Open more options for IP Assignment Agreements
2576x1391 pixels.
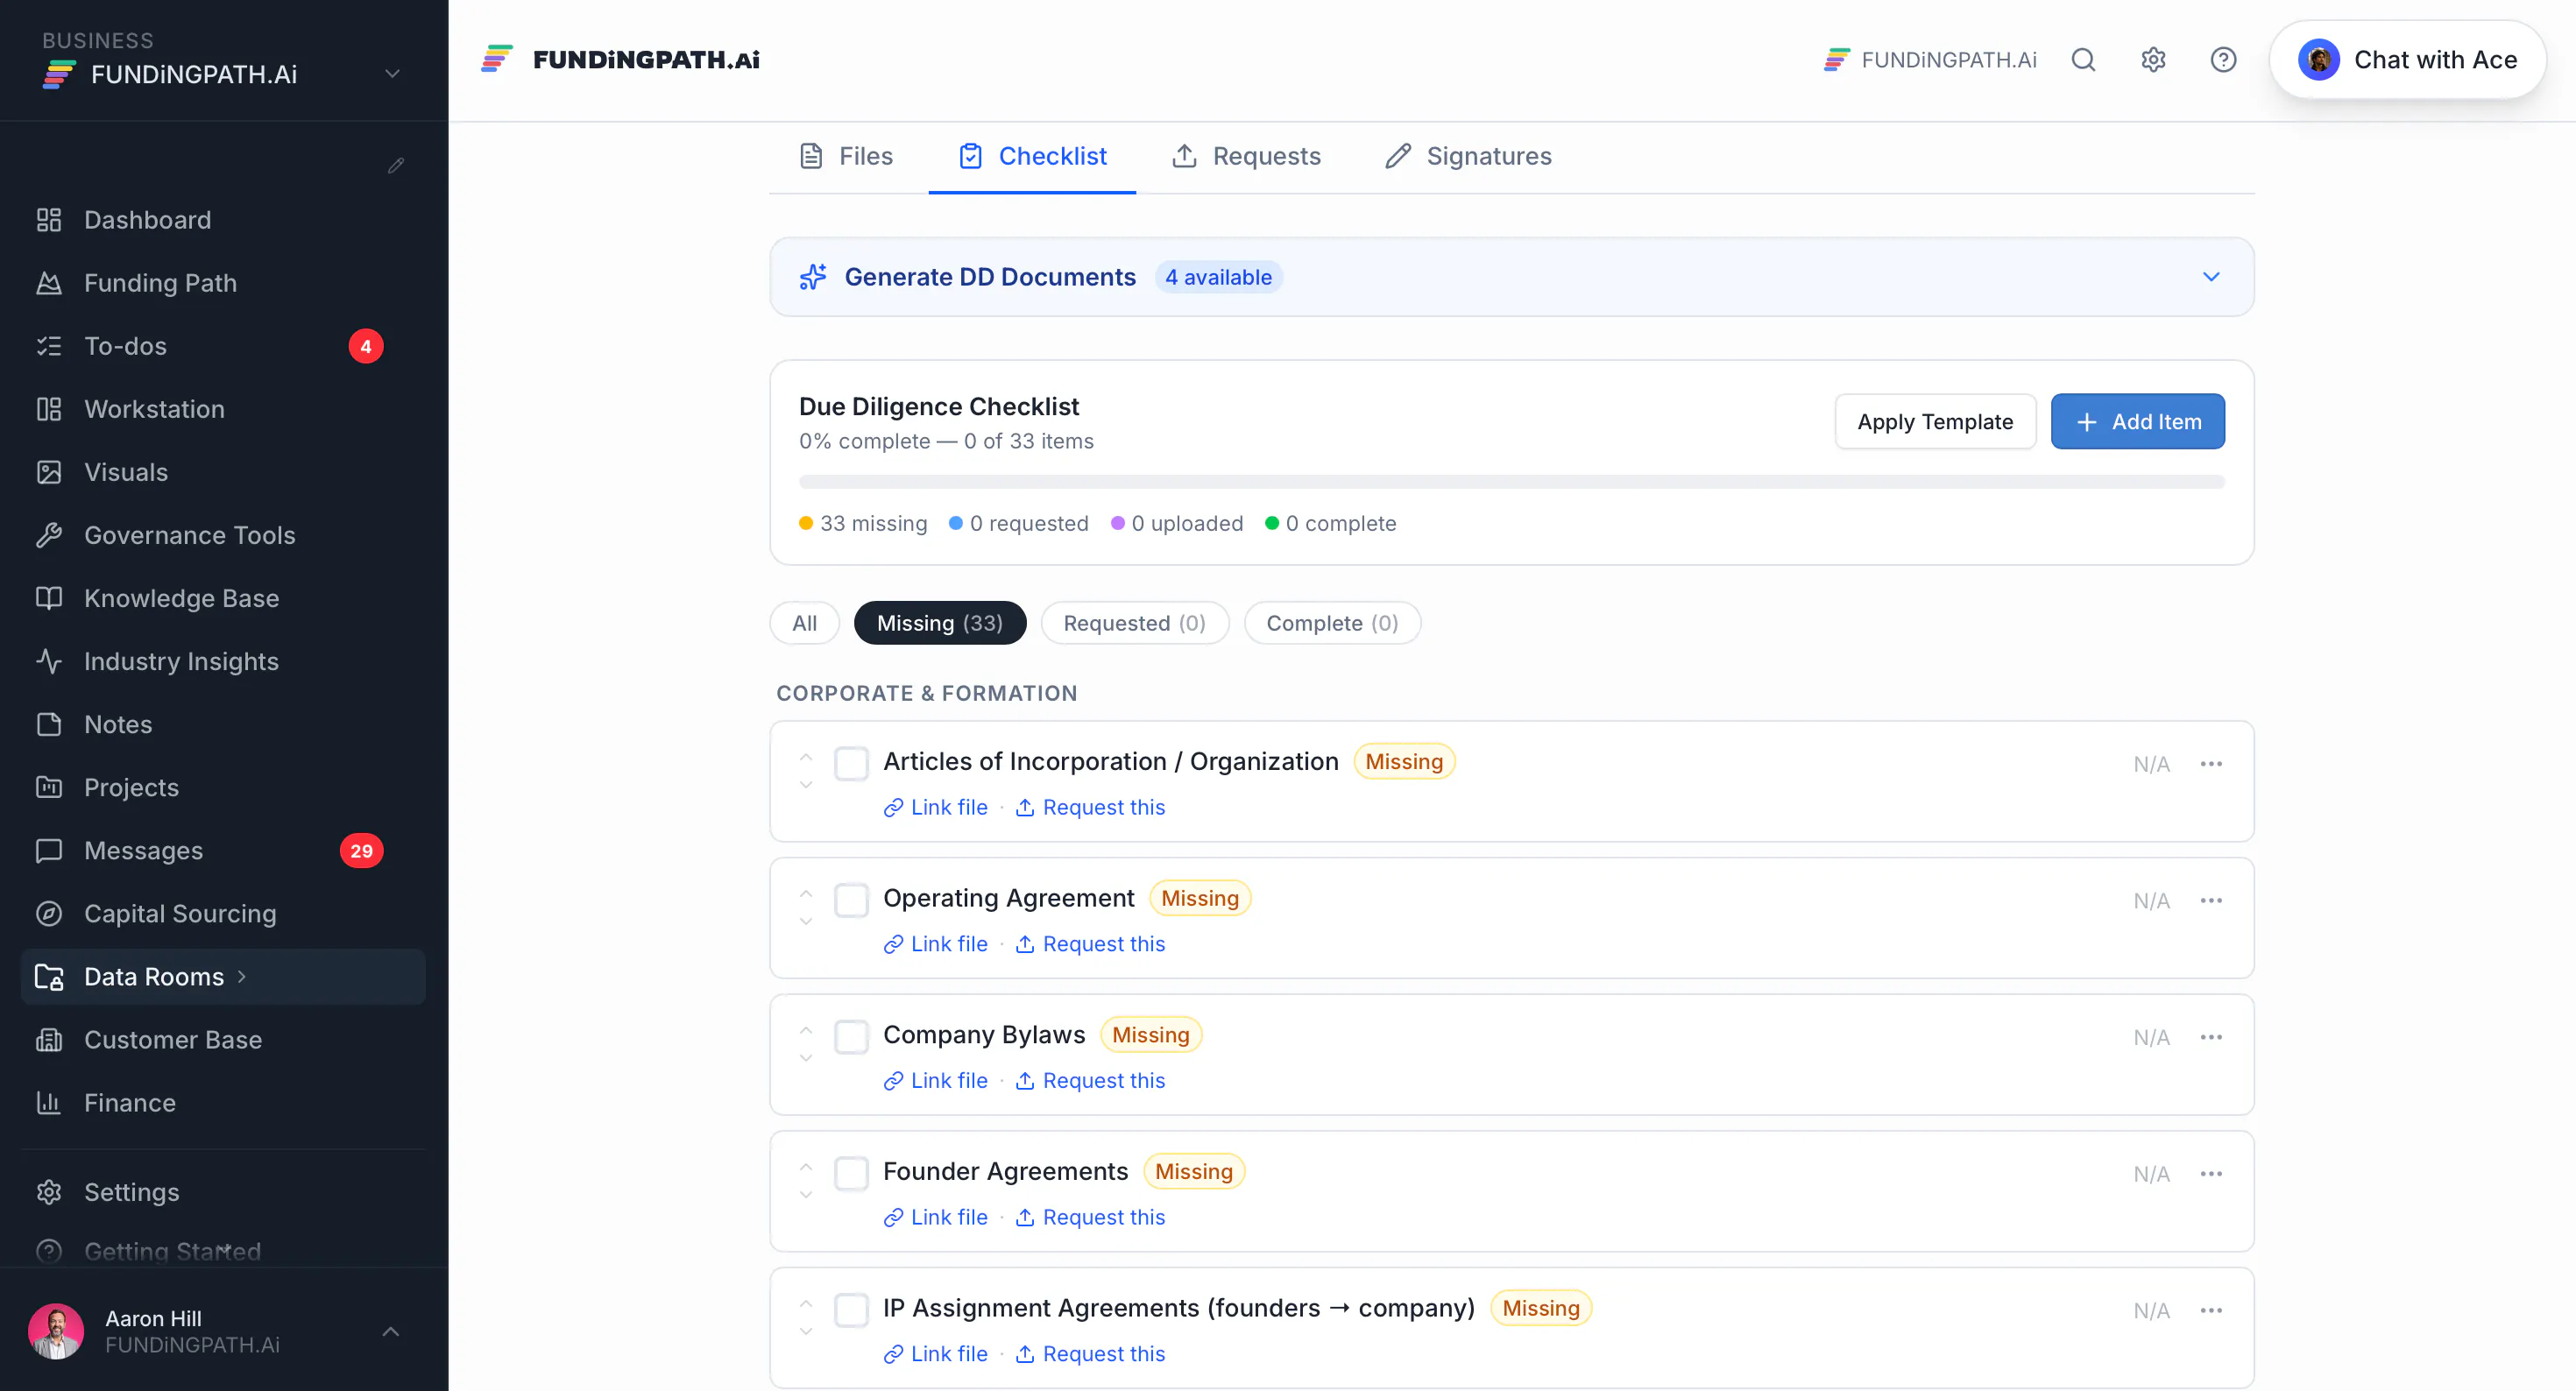pos(2211,1311)
